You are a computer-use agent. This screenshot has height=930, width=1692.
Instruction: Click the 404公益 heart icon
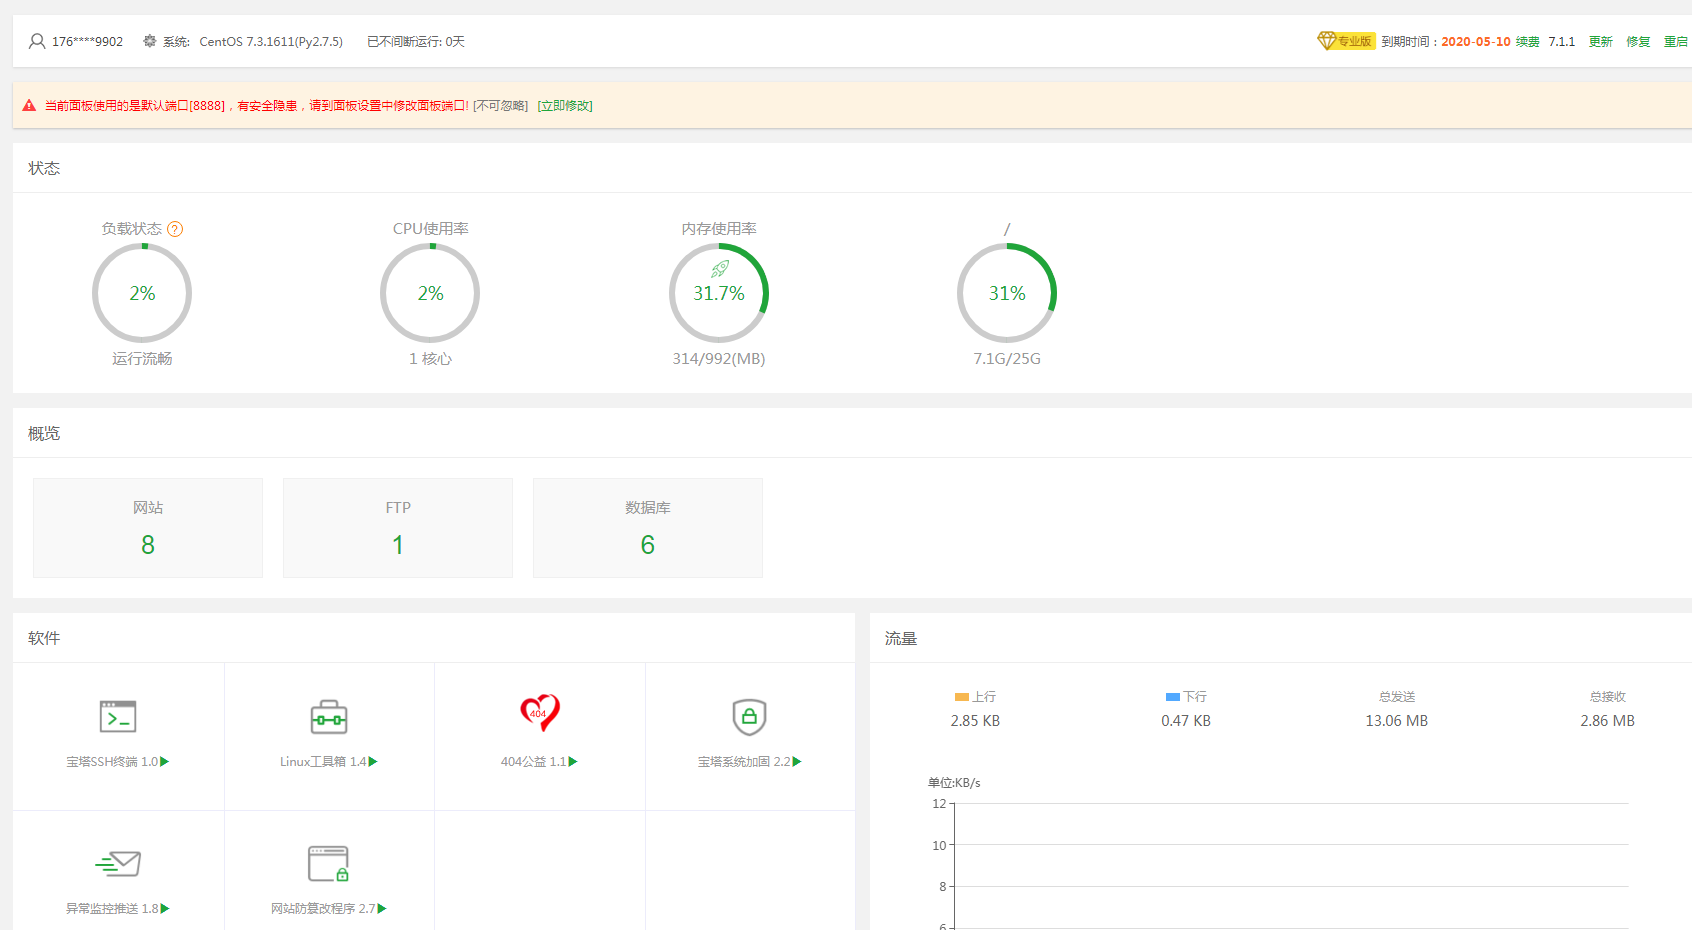click(540, 713)
